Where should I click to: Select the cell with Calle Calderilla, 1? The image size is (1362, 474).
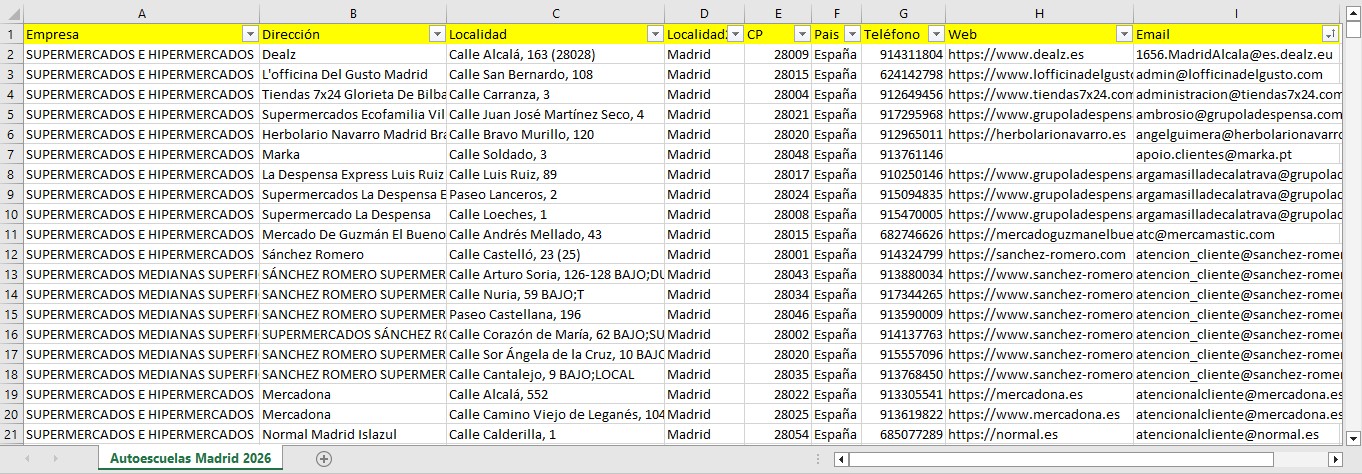click(x=555, y=434)
